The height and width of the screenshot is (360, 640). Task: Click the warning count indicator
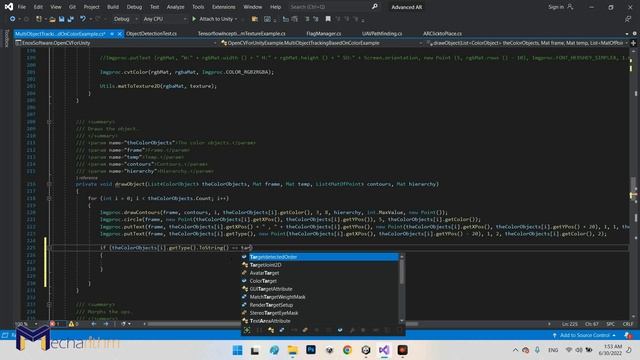pyautogui.click(x=74, y=324)
